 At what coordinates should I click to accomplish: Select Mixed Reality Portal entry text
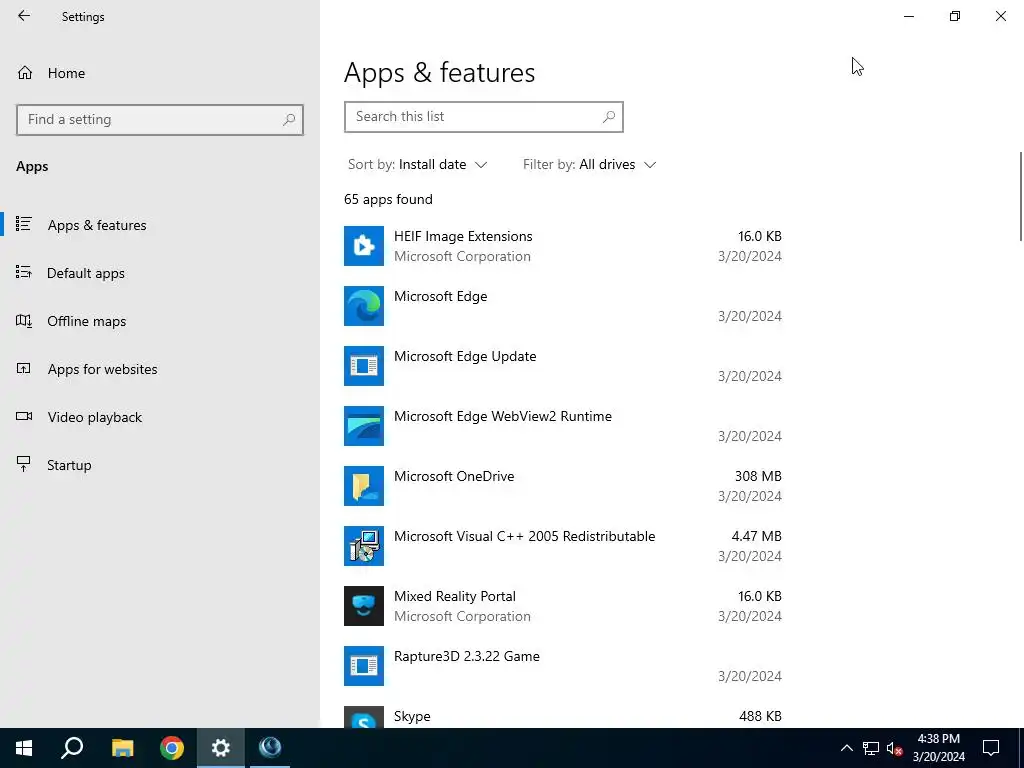(455, 596)
